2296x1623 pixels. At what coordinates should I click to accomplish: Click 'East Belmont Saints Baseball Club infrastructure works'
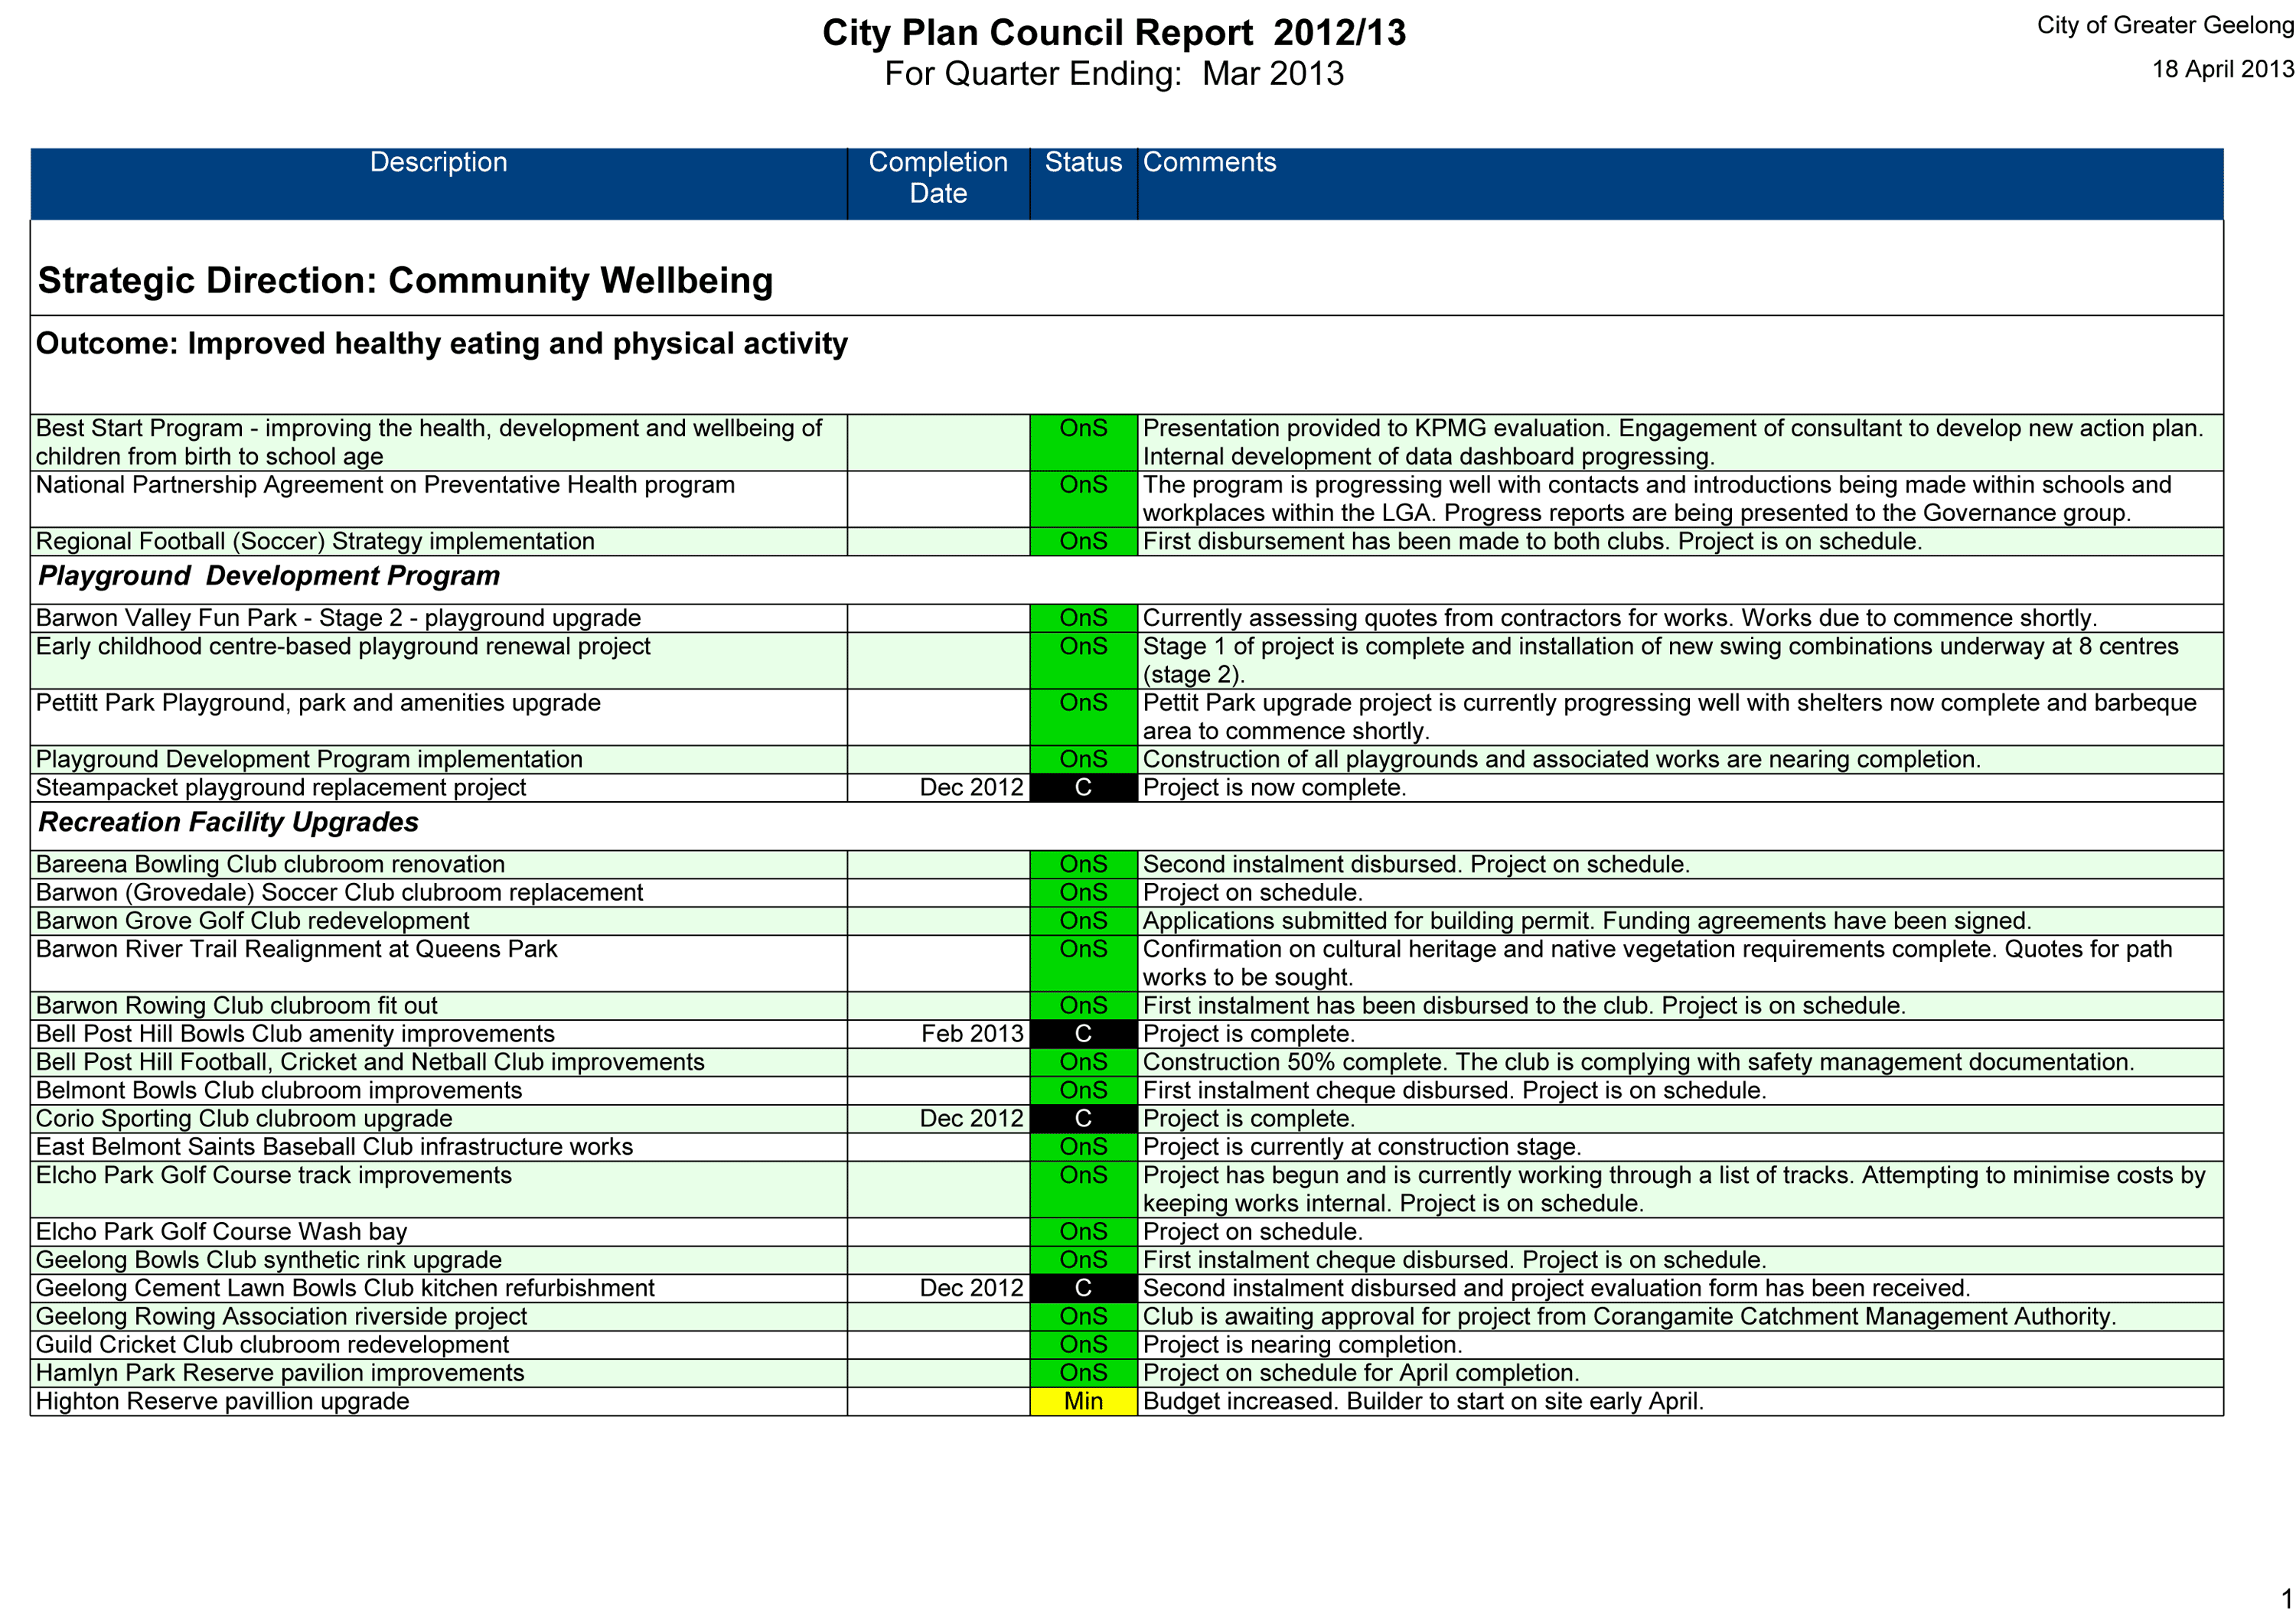pos(334,1147)
